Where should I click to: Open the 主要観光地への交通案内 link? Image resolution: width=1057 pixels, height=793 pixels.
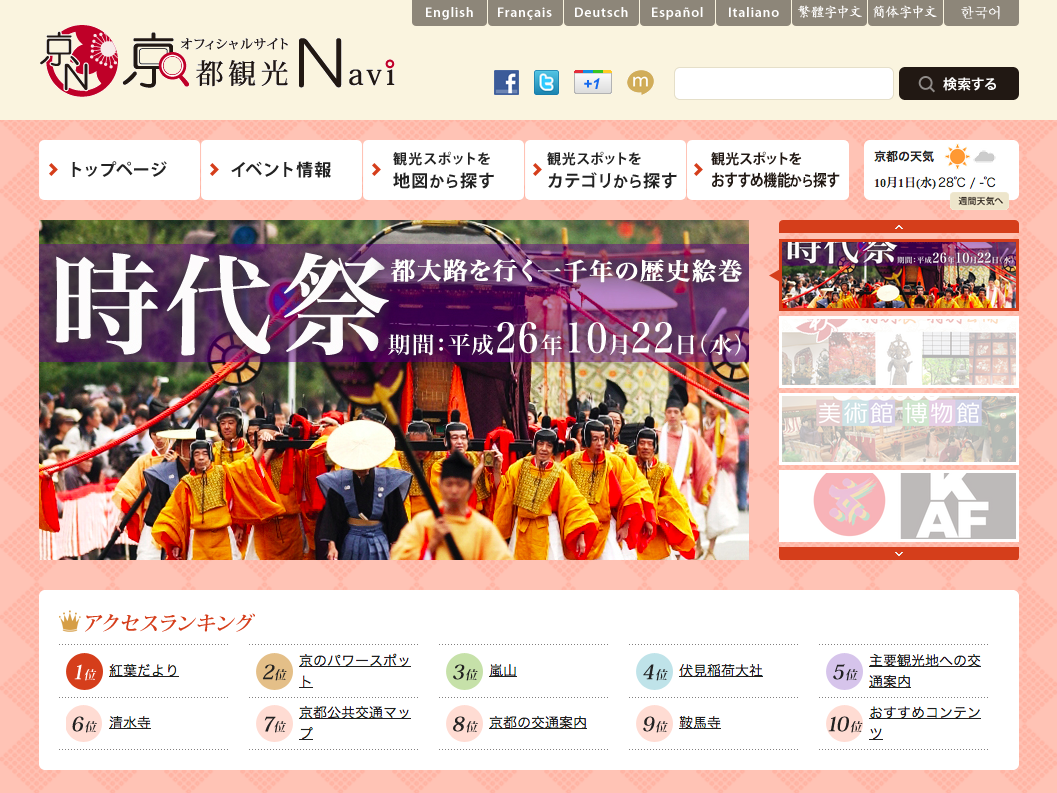925,671
